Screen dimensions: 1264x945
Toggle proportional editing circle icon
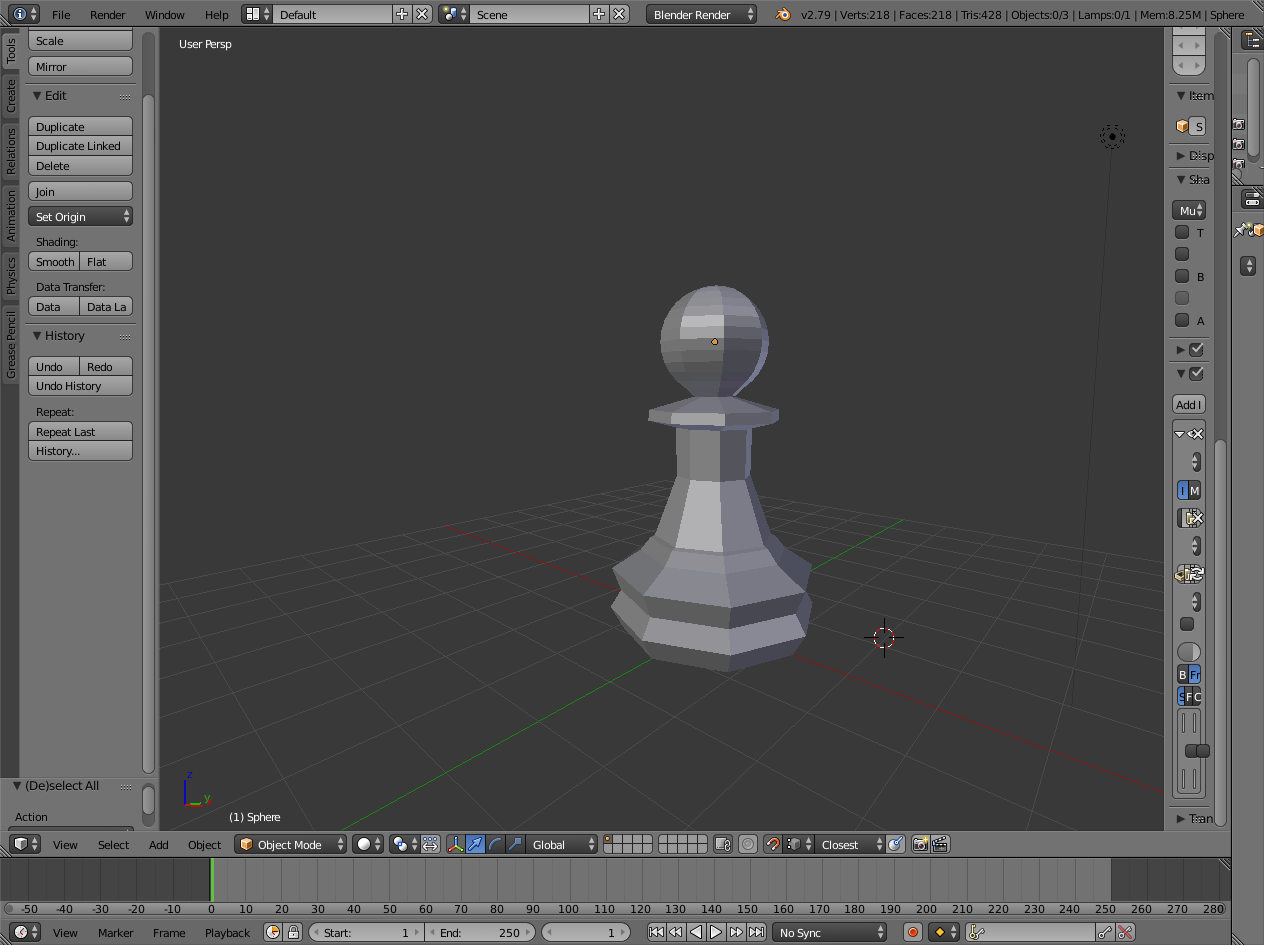point(747,845)
